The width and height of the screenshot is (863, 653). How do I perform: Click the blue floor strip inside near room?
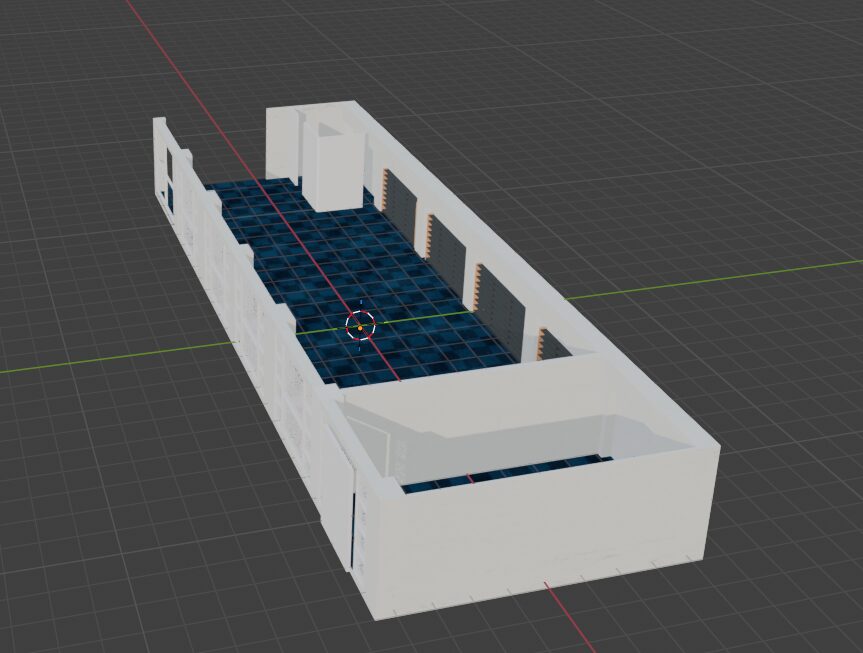(500, 474)
